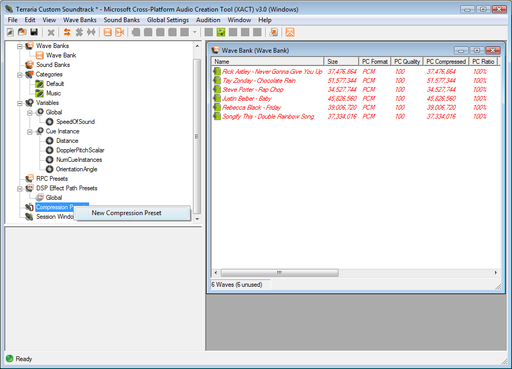The height and width of the screenshot is (369, 512).
Task: Select Songify This - Double Rainbow Song
Action: pyautogui.click(x=268, y=116)
